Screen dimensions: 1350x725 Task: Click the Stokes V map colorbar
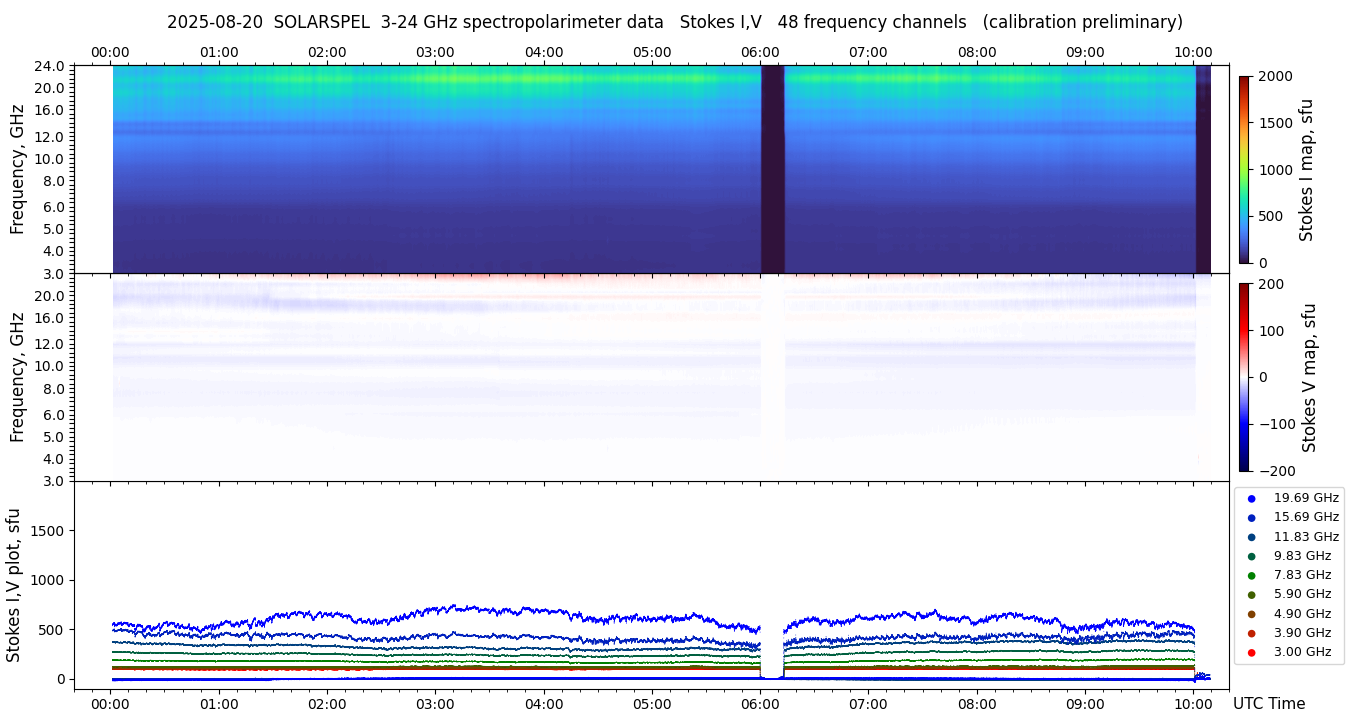pos(1244,377)
